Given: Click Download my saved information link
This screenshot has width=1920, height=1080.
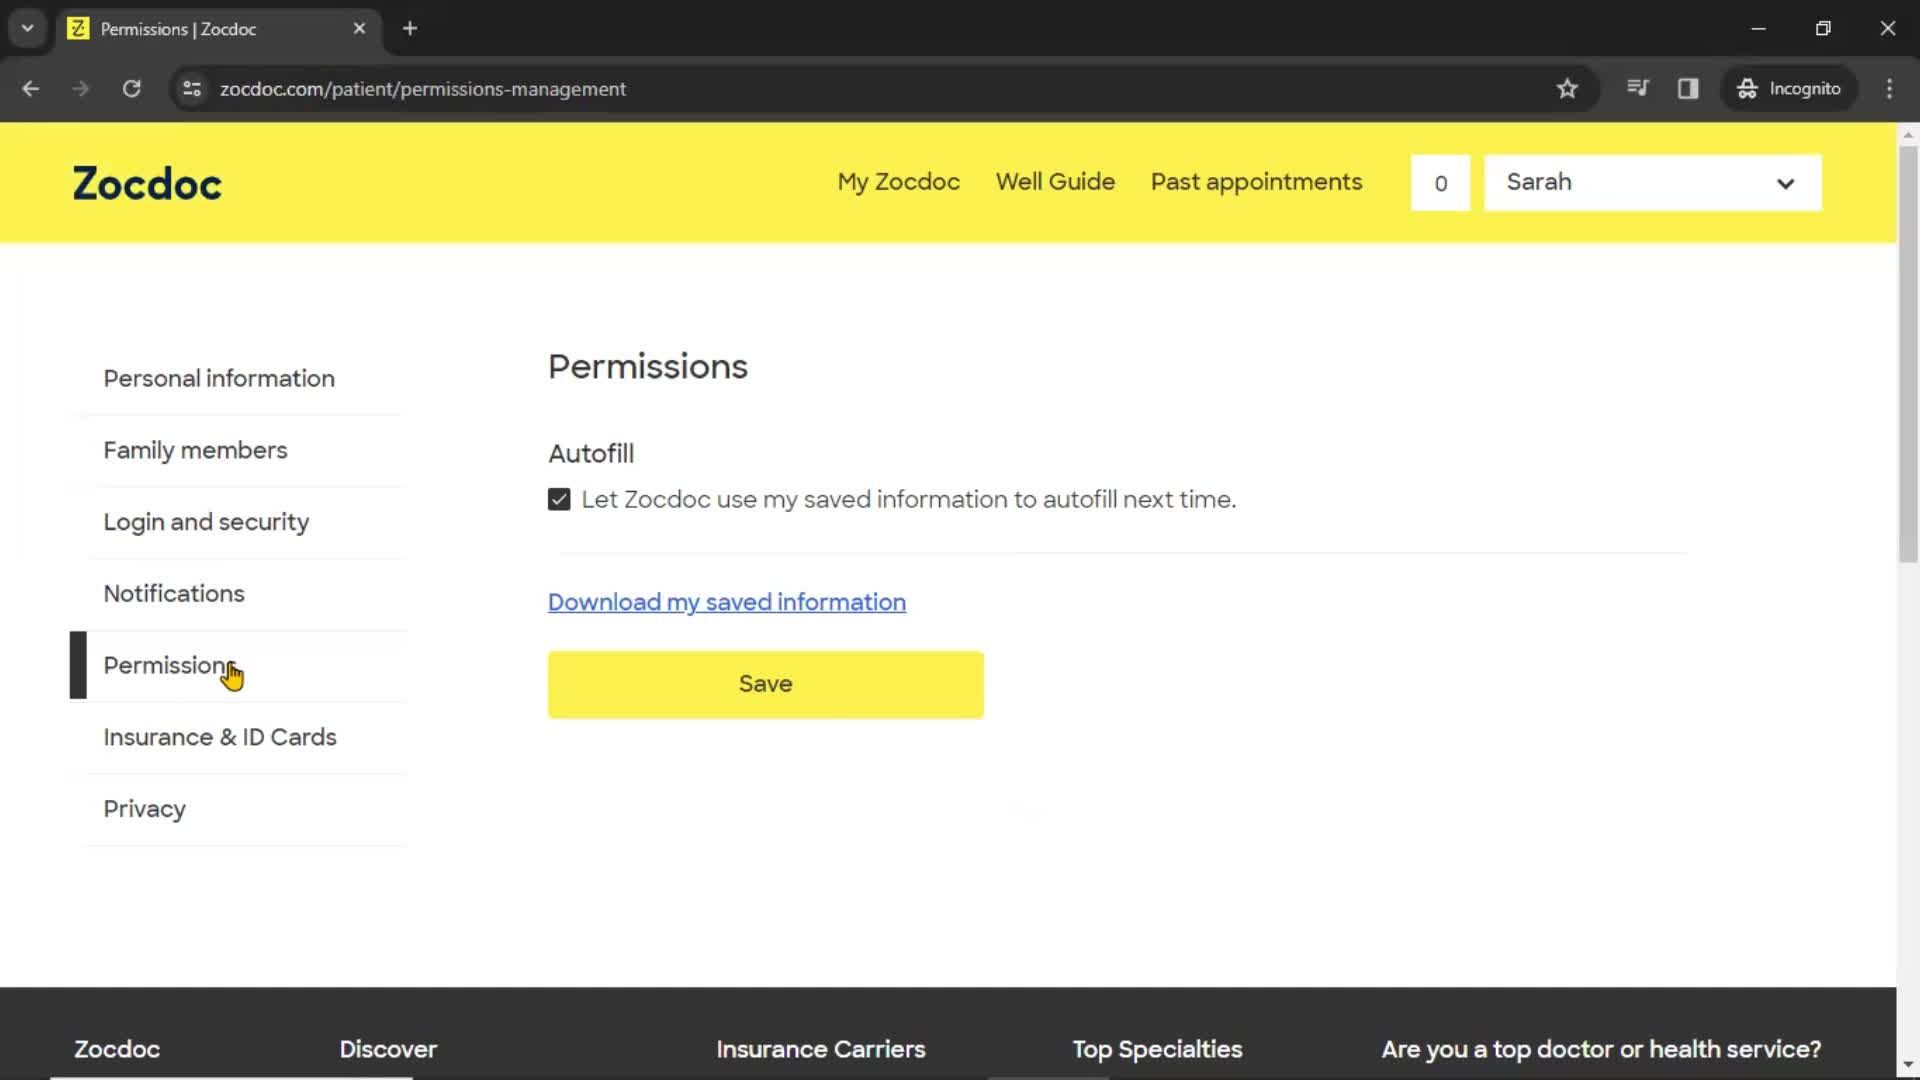Looking at the screenshot, I should [x=727, y=602].
